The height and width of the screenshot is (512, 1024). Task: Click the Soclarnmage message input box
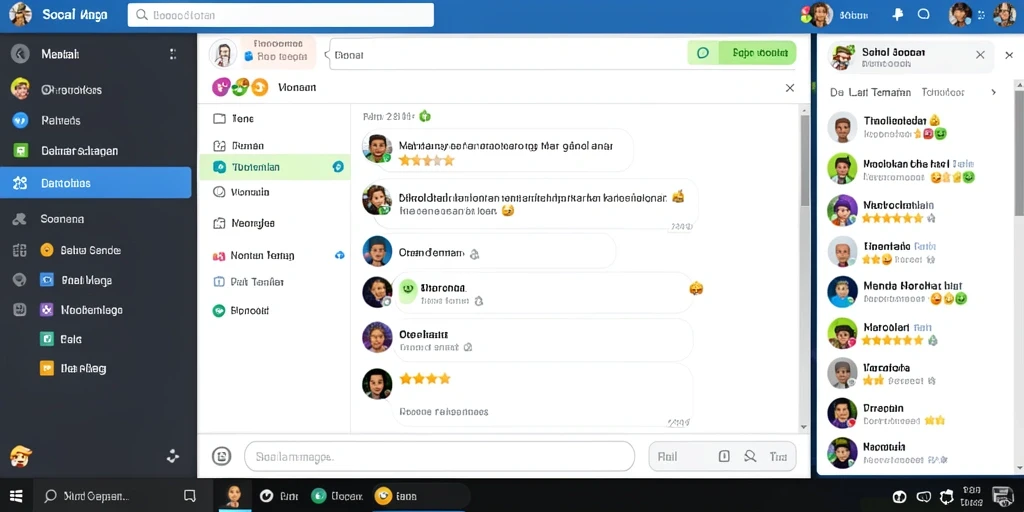pyautogui.click(x=440, y=456)
